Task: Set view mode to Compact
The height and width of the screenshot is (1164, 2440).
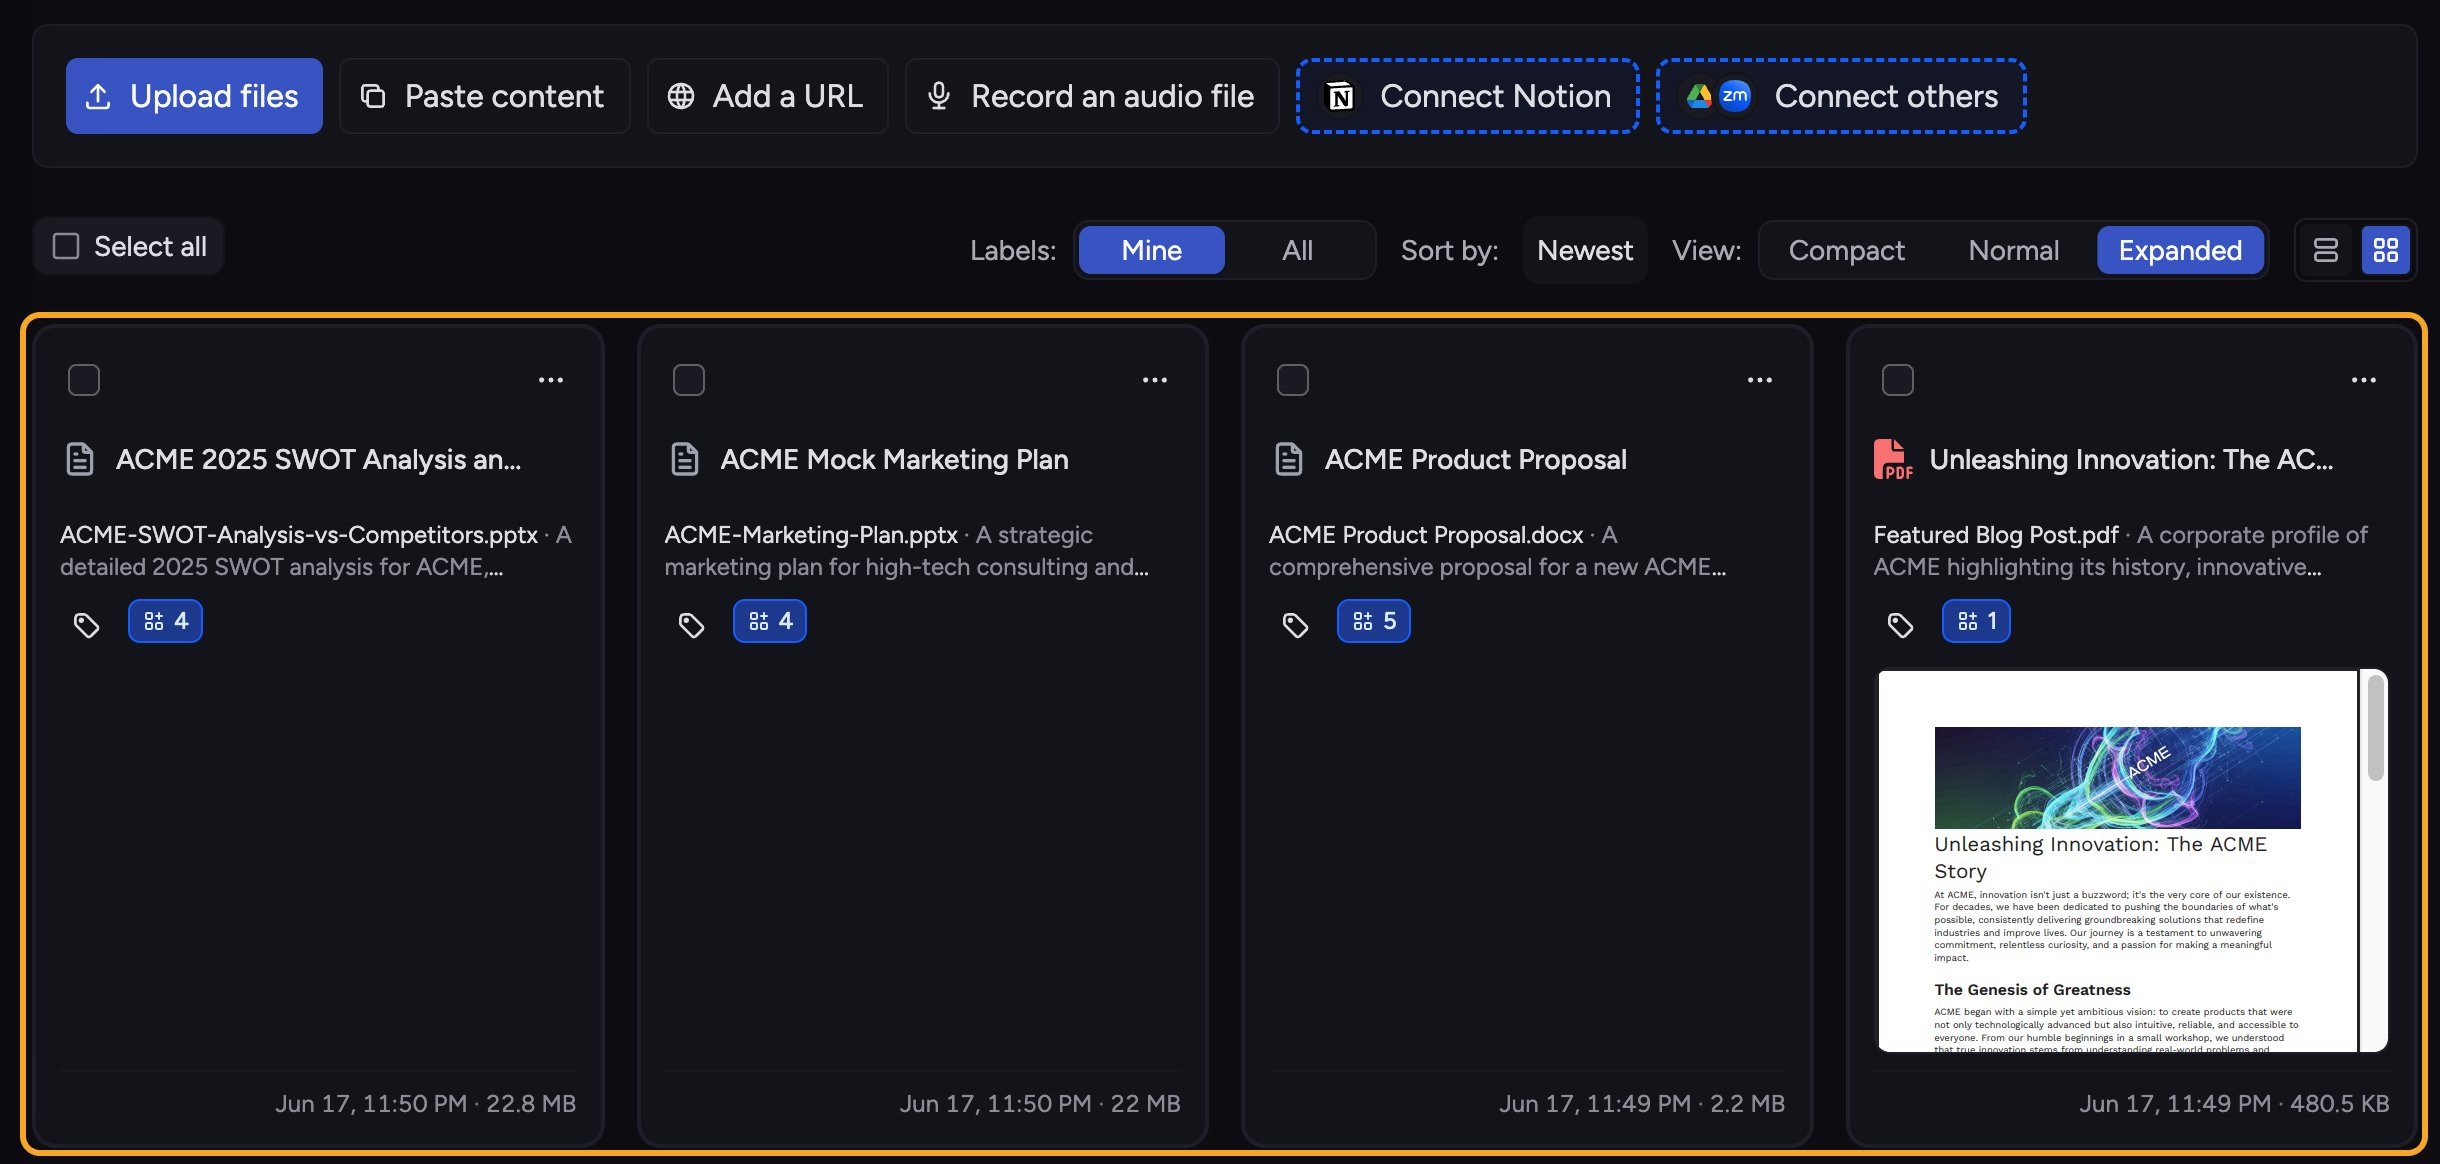Action: click(x=1846, y=250)
